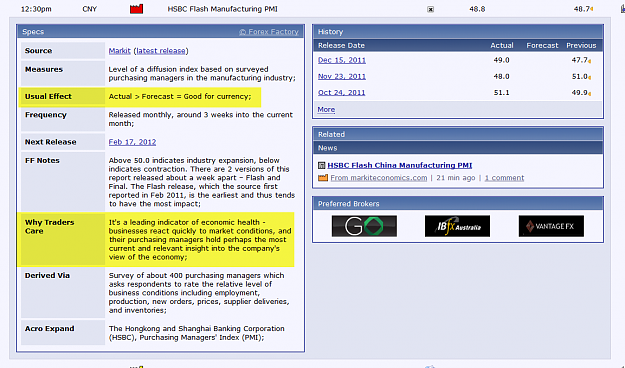Screen dimensions: 625x368
Task: Click the Derived Via row label
Action: [x=47, y=276]
